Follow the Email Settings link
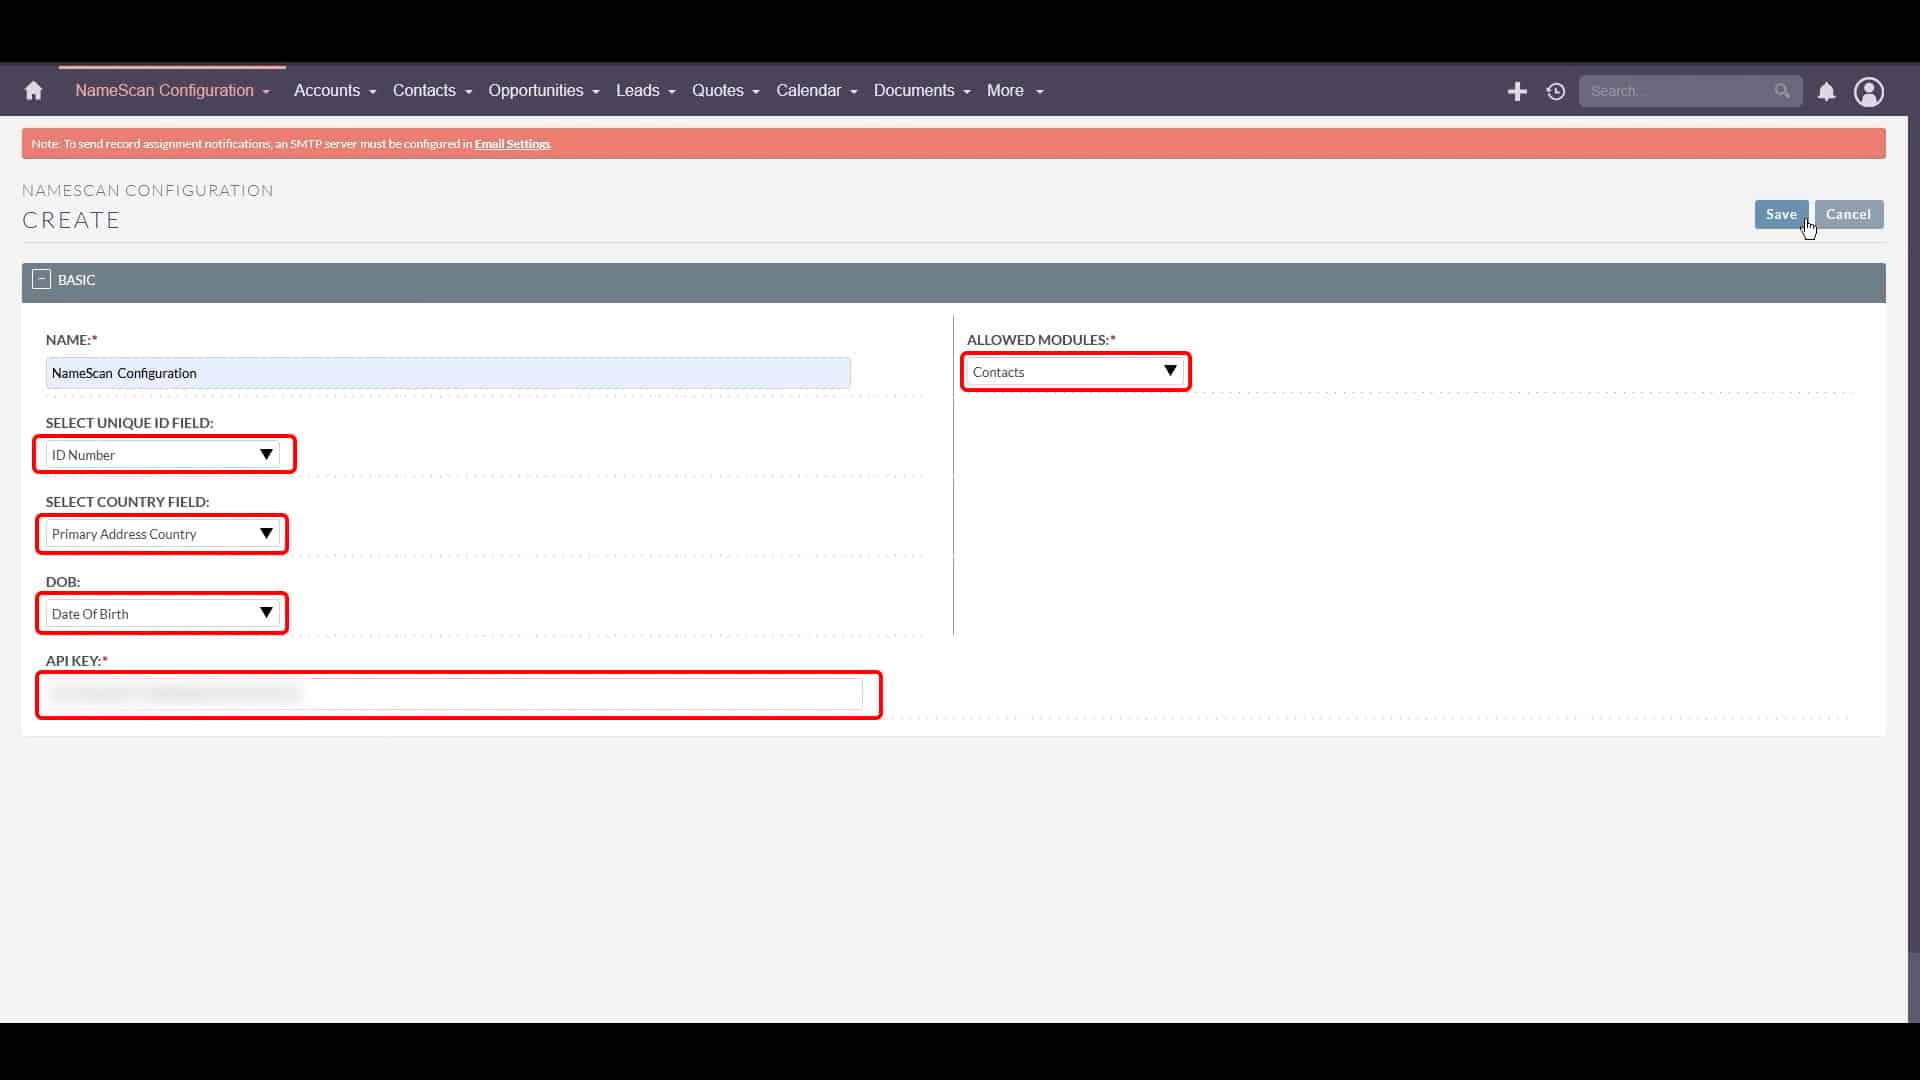The height and width of the screenshot is (1080, 1920). pos(512,144)
